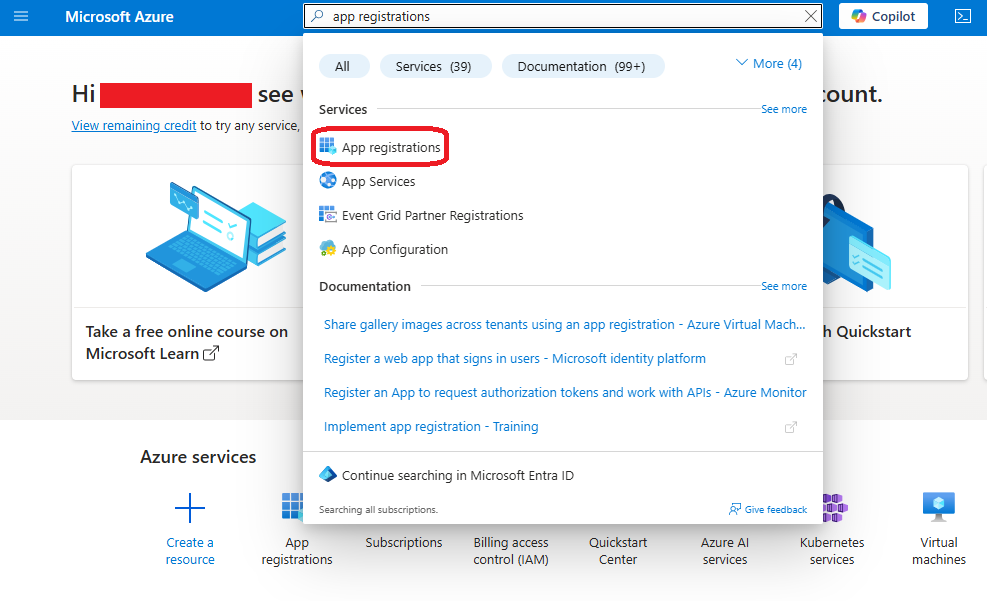Clear the search box text
The width and height of the screenshot is (987, 601).
[x=810, y=17]
